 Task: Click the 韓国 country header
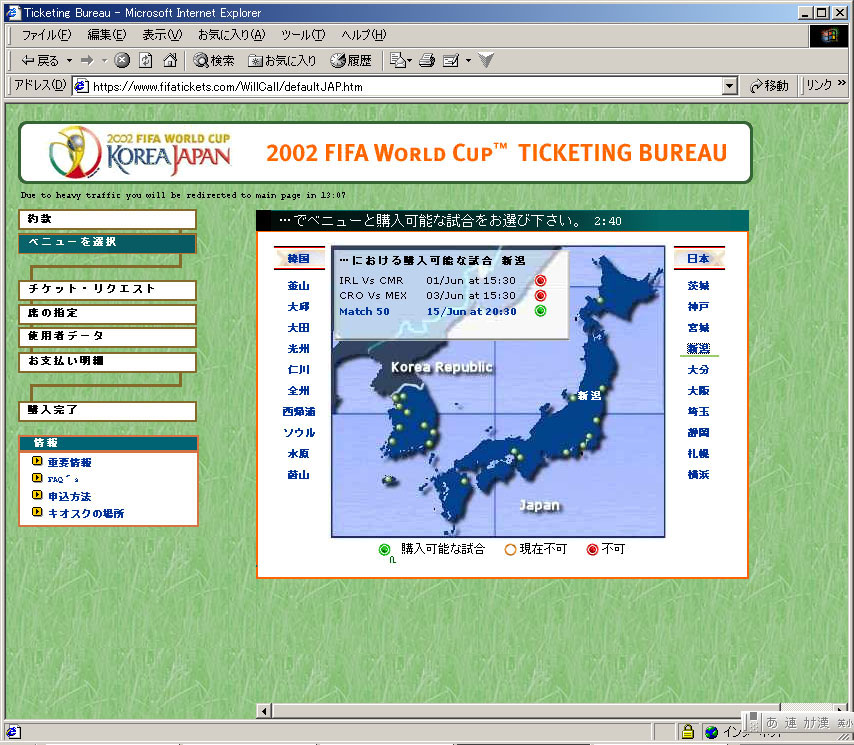(298, 259)
